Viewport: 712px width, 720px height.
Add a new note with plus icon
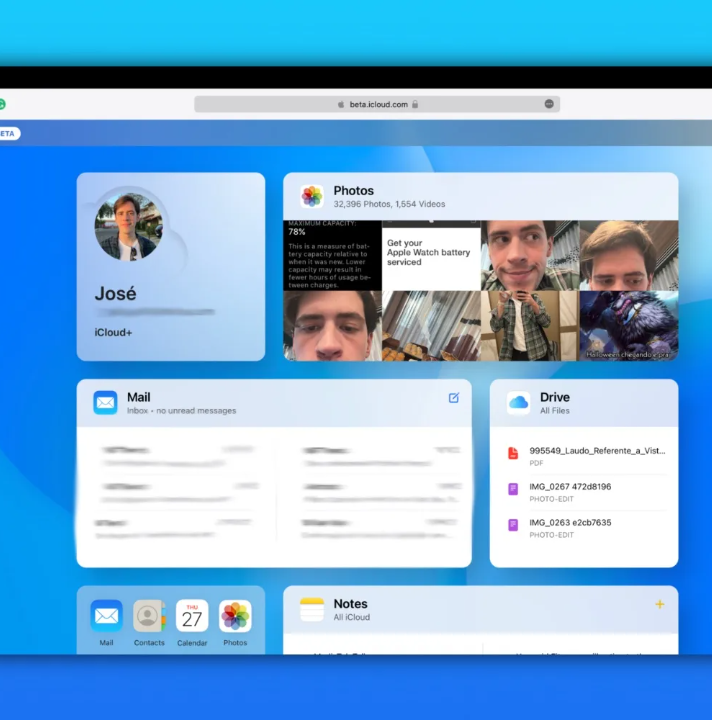click(x=660, y=604)
